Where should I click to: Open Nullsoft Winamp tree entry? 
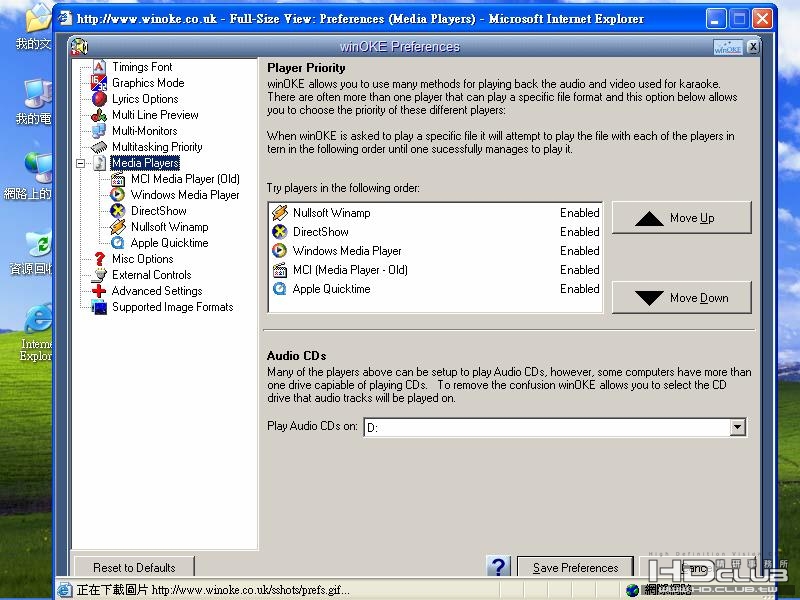pos(169,227)
